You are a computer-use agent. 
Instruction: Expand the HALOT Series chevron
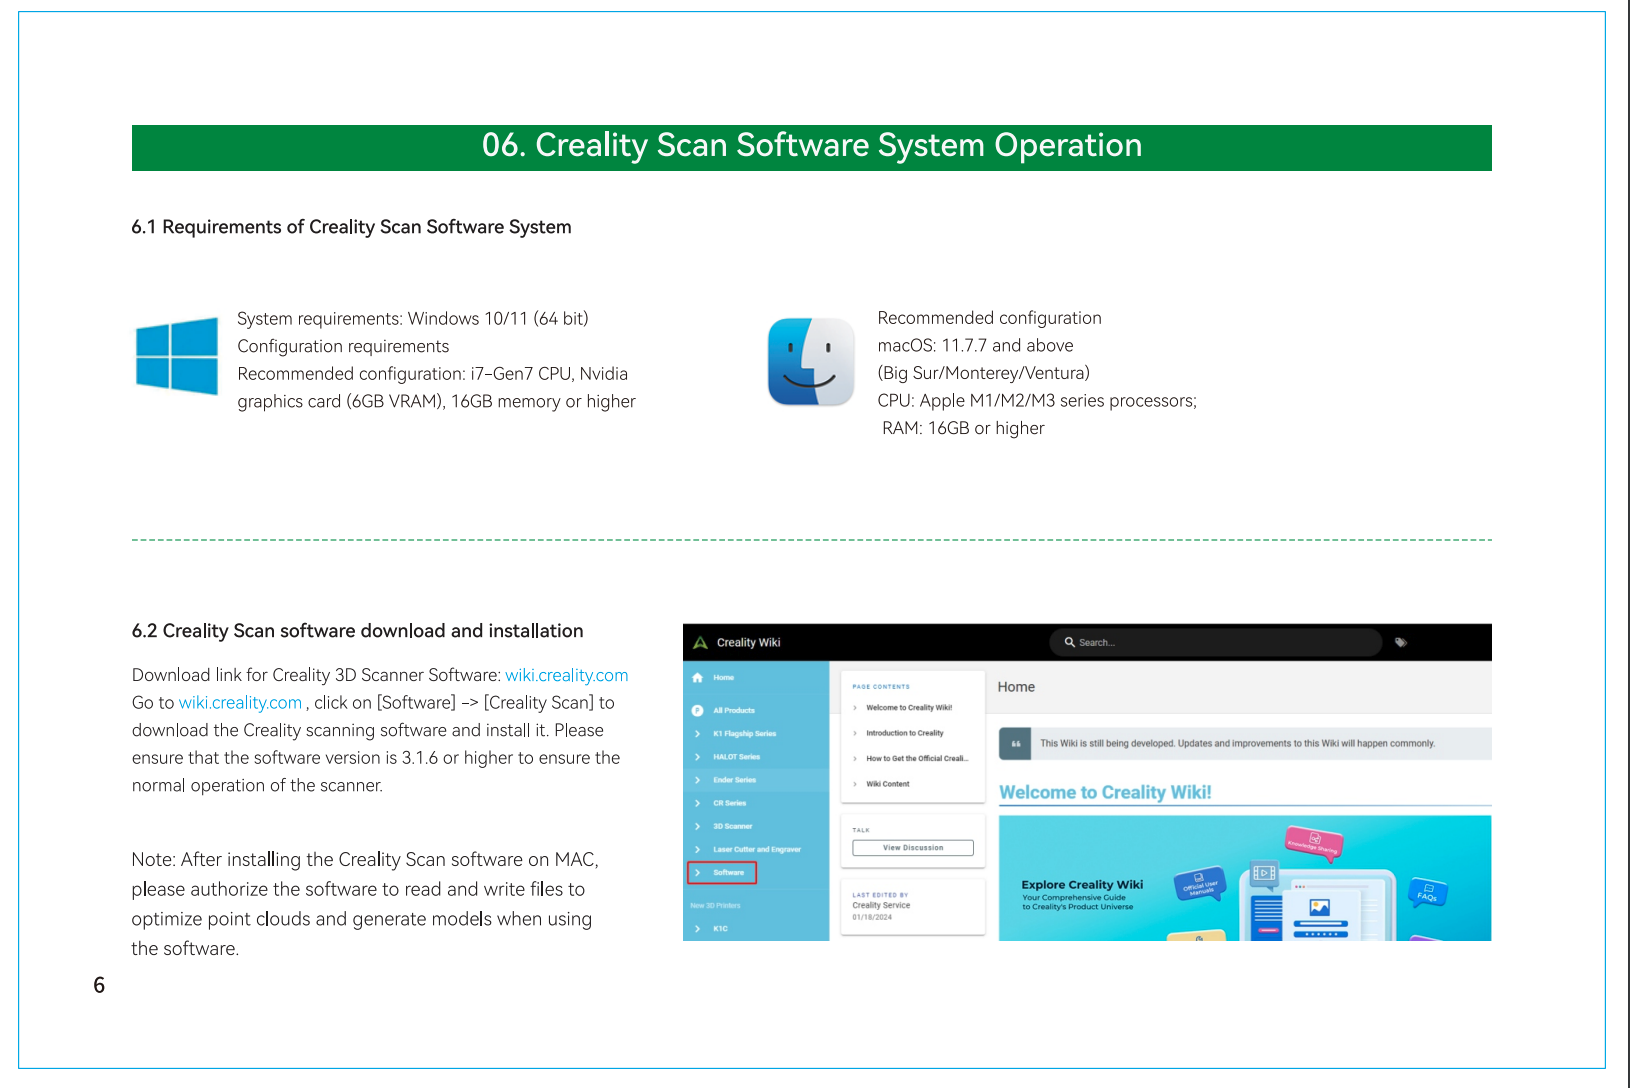[697, 757]
